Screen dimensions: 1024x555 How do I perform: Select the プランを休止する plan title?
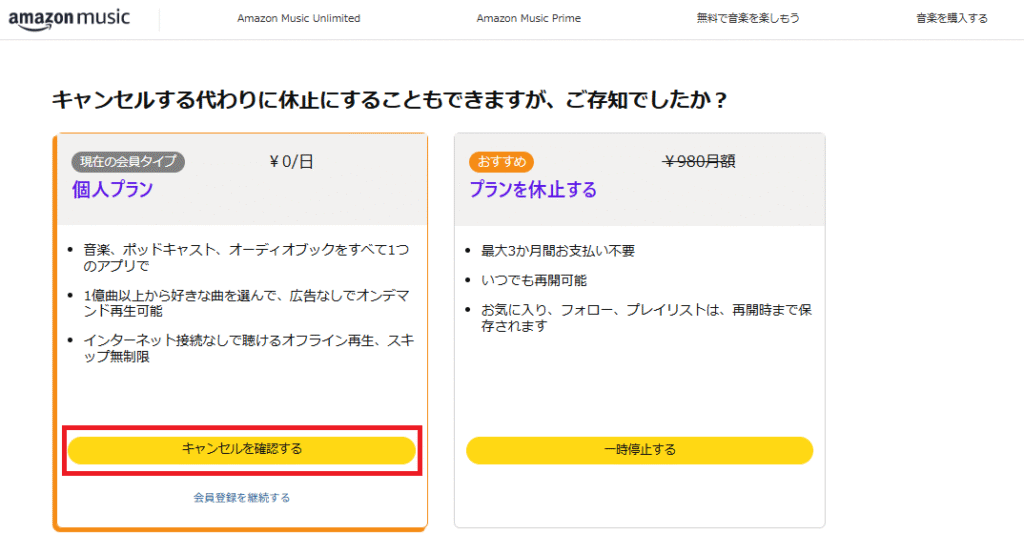tap(533, 189)
